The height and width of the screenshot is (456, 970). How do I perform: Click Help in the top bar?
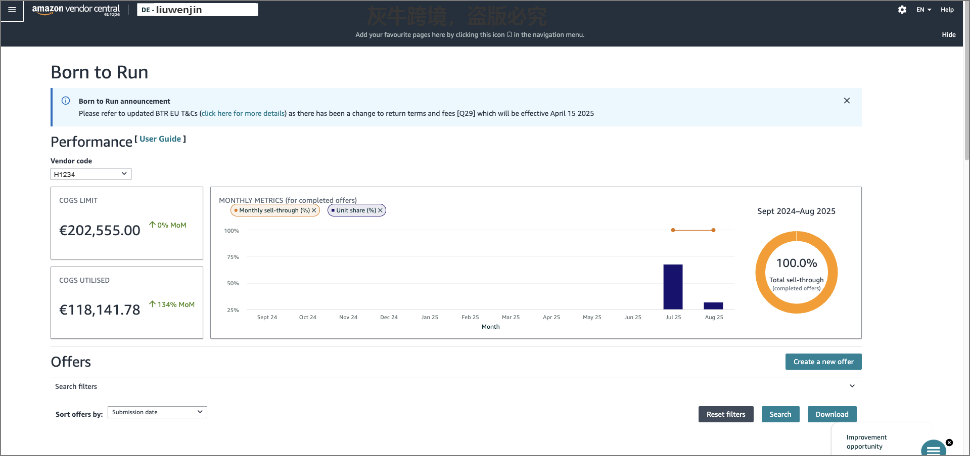coord(946,9)
